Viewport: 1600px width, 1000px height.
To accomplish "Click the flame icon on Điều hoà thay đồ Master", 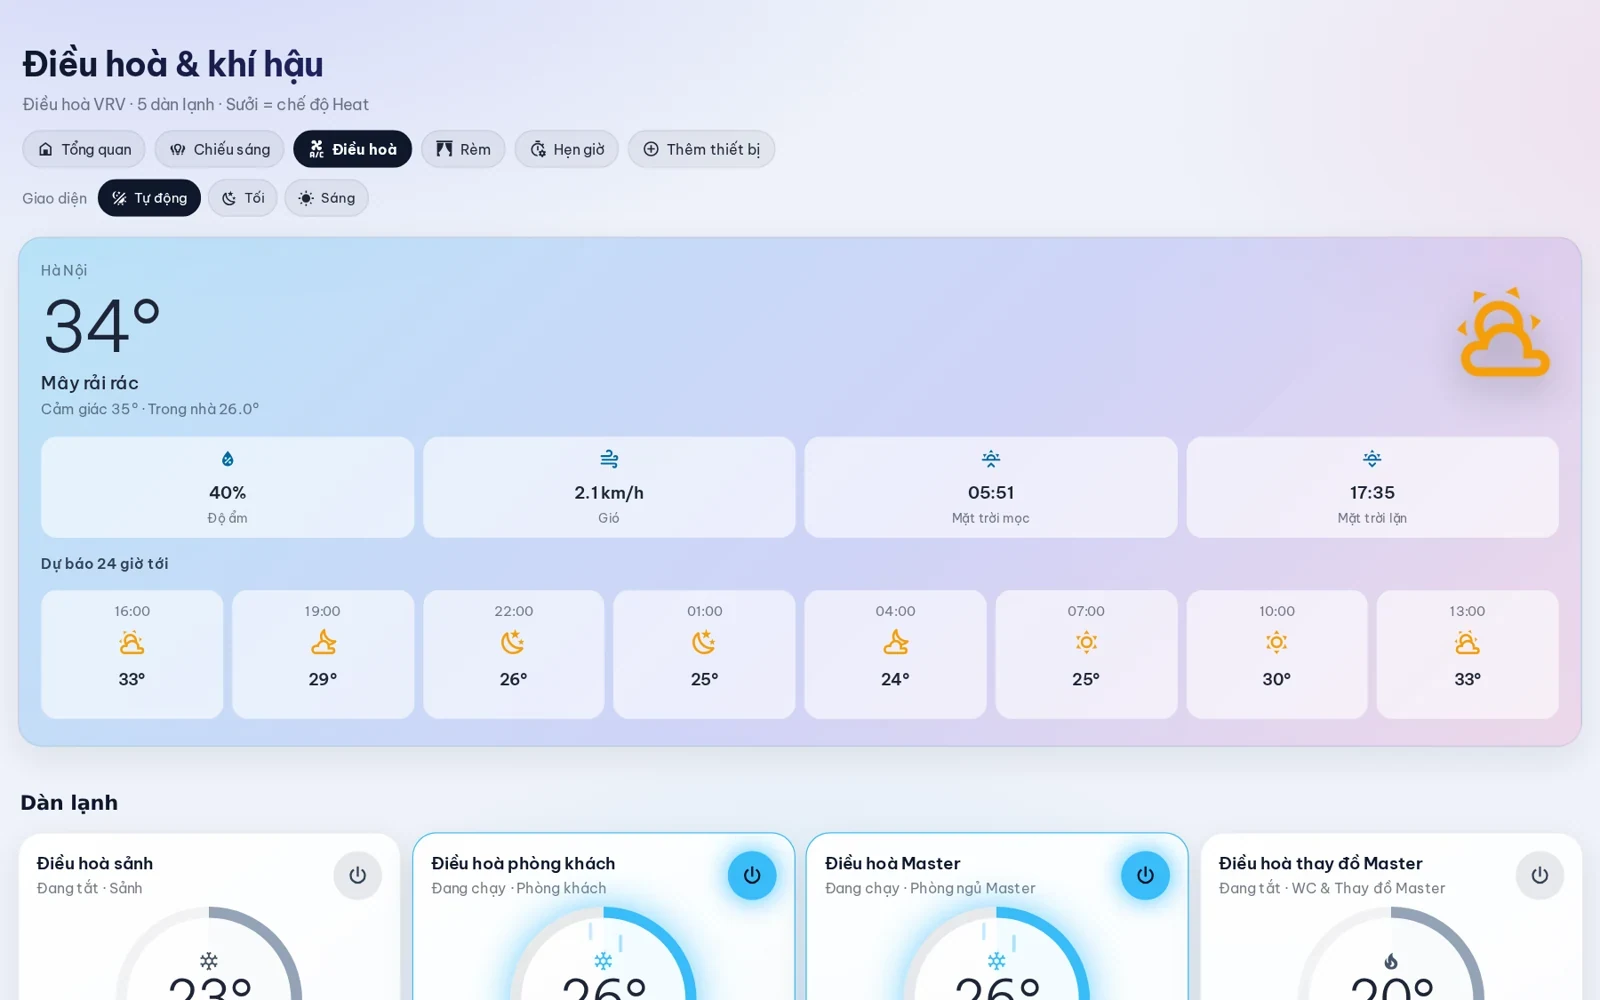I will [x=1391, y=961].
